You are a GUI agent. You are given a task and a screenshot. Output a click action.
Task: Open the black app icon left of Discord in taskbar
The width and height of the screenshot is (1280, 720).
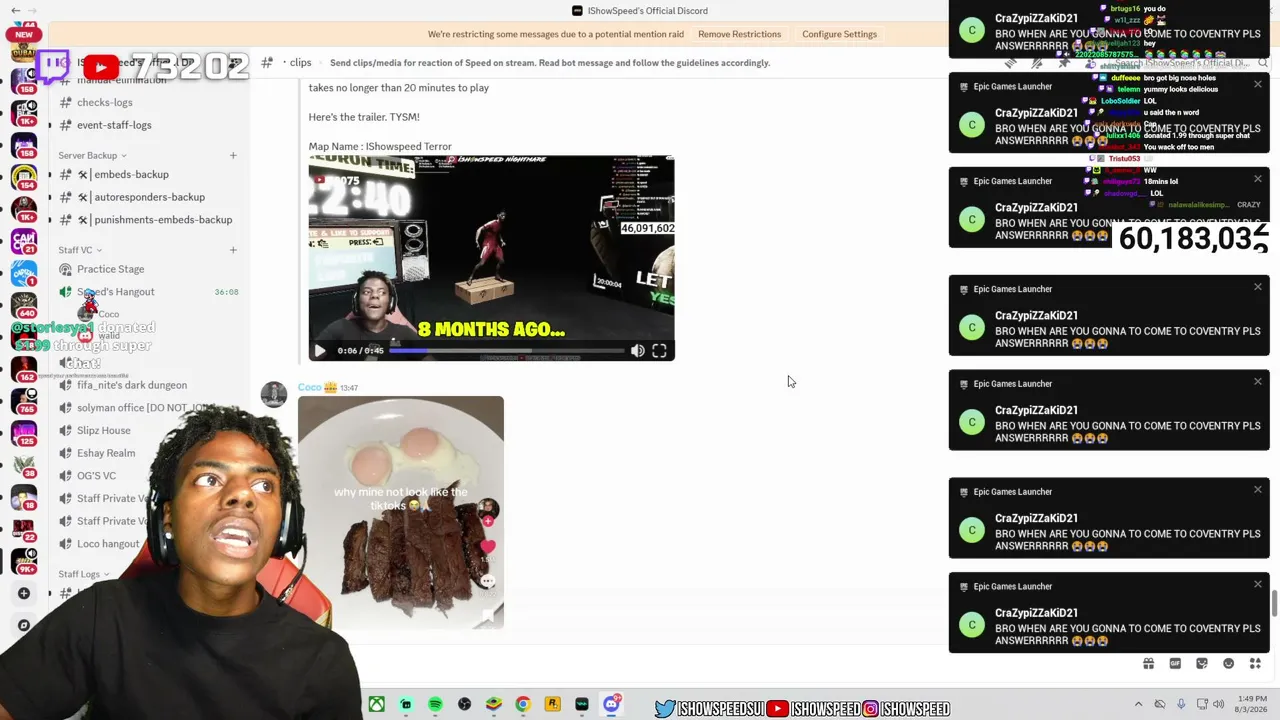click(x=582, y=705)
